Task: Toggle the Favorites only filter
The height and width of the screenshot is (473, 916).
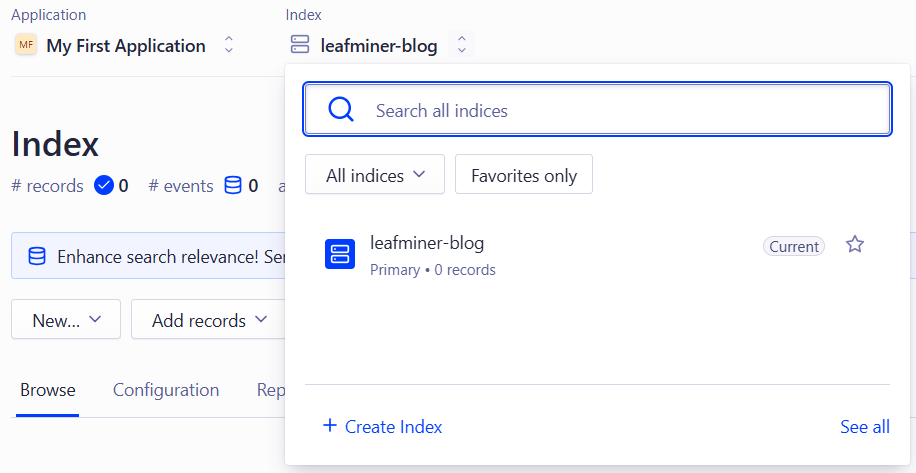Action: [524, 175]
